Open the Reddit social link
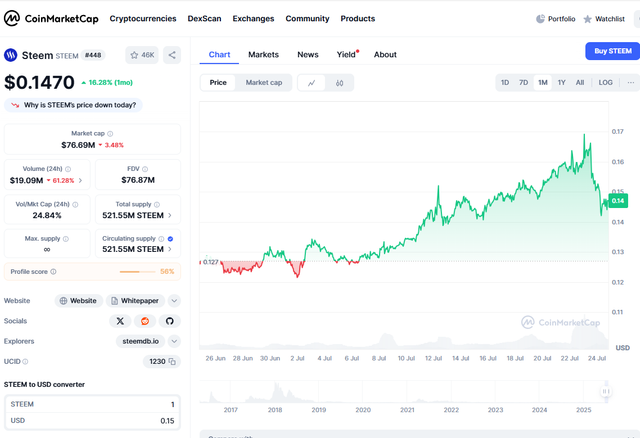640x438 pixels. (145, 321)
